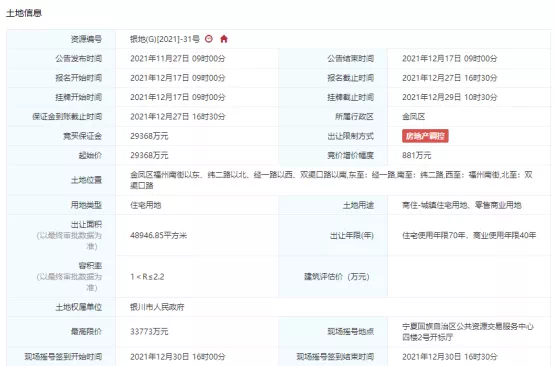Select the district value 金凤区
Viewport: 554px width, 366px height.
click(413, 117)
